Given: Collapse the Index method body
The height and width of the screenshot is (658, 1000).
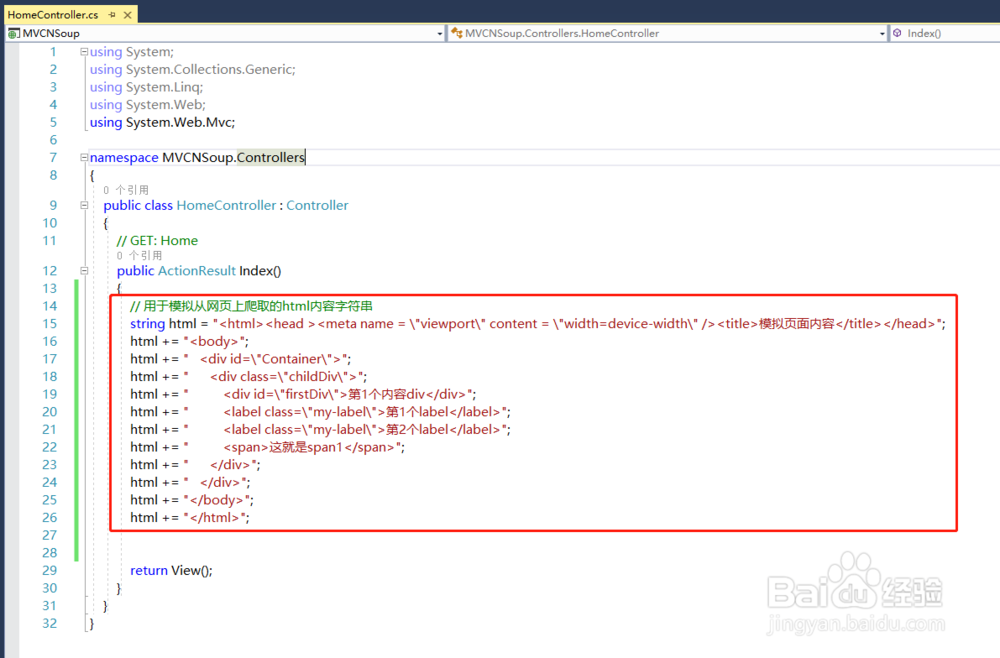Looking at the screenshot, I should pyautogui.click(x=83, y=270).
